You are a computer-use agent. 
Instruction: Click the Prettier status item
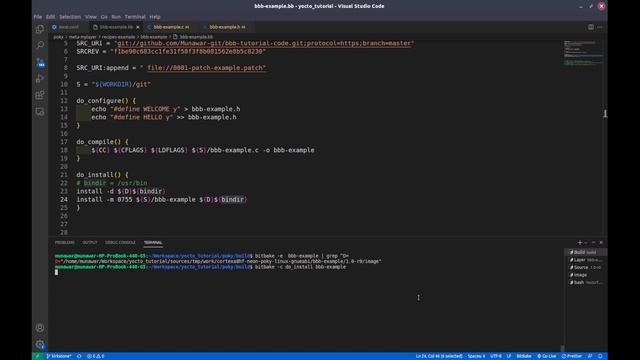pyautogui.click(x=572, y=356)
